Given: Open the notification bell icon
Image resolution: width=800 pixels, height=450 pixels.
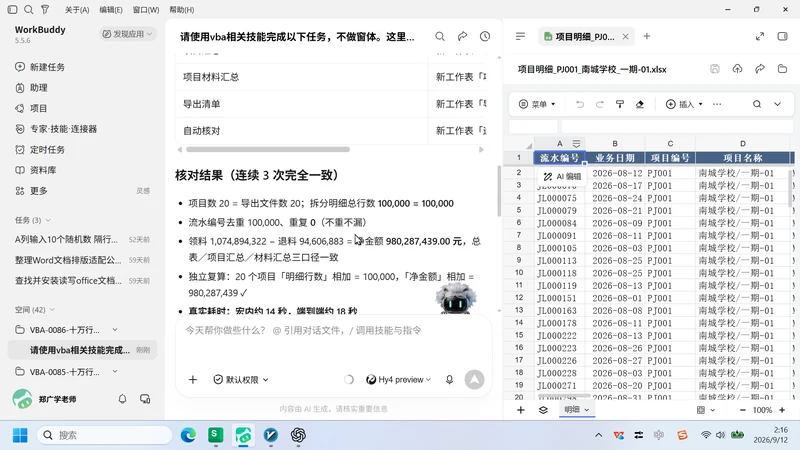Looking at the screenshot, I should coord(122,399).
